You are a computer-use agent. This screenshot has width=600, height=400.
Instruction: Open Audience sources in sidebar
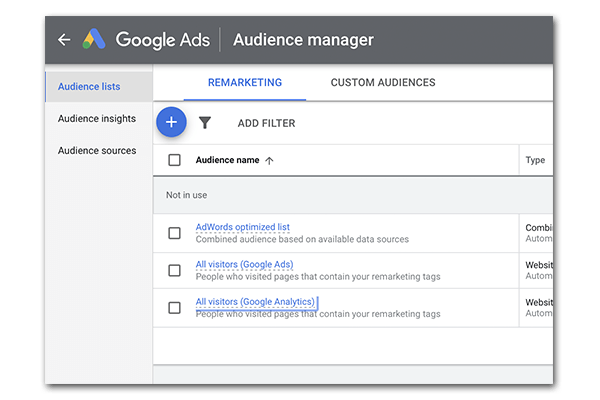point(97,150)
